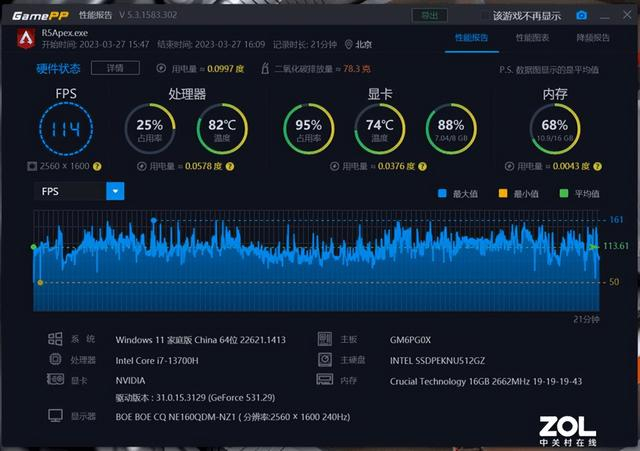Screen dimensions: 640x451
Task: Minimize the GamePP report window
Action: click(605, 16)
